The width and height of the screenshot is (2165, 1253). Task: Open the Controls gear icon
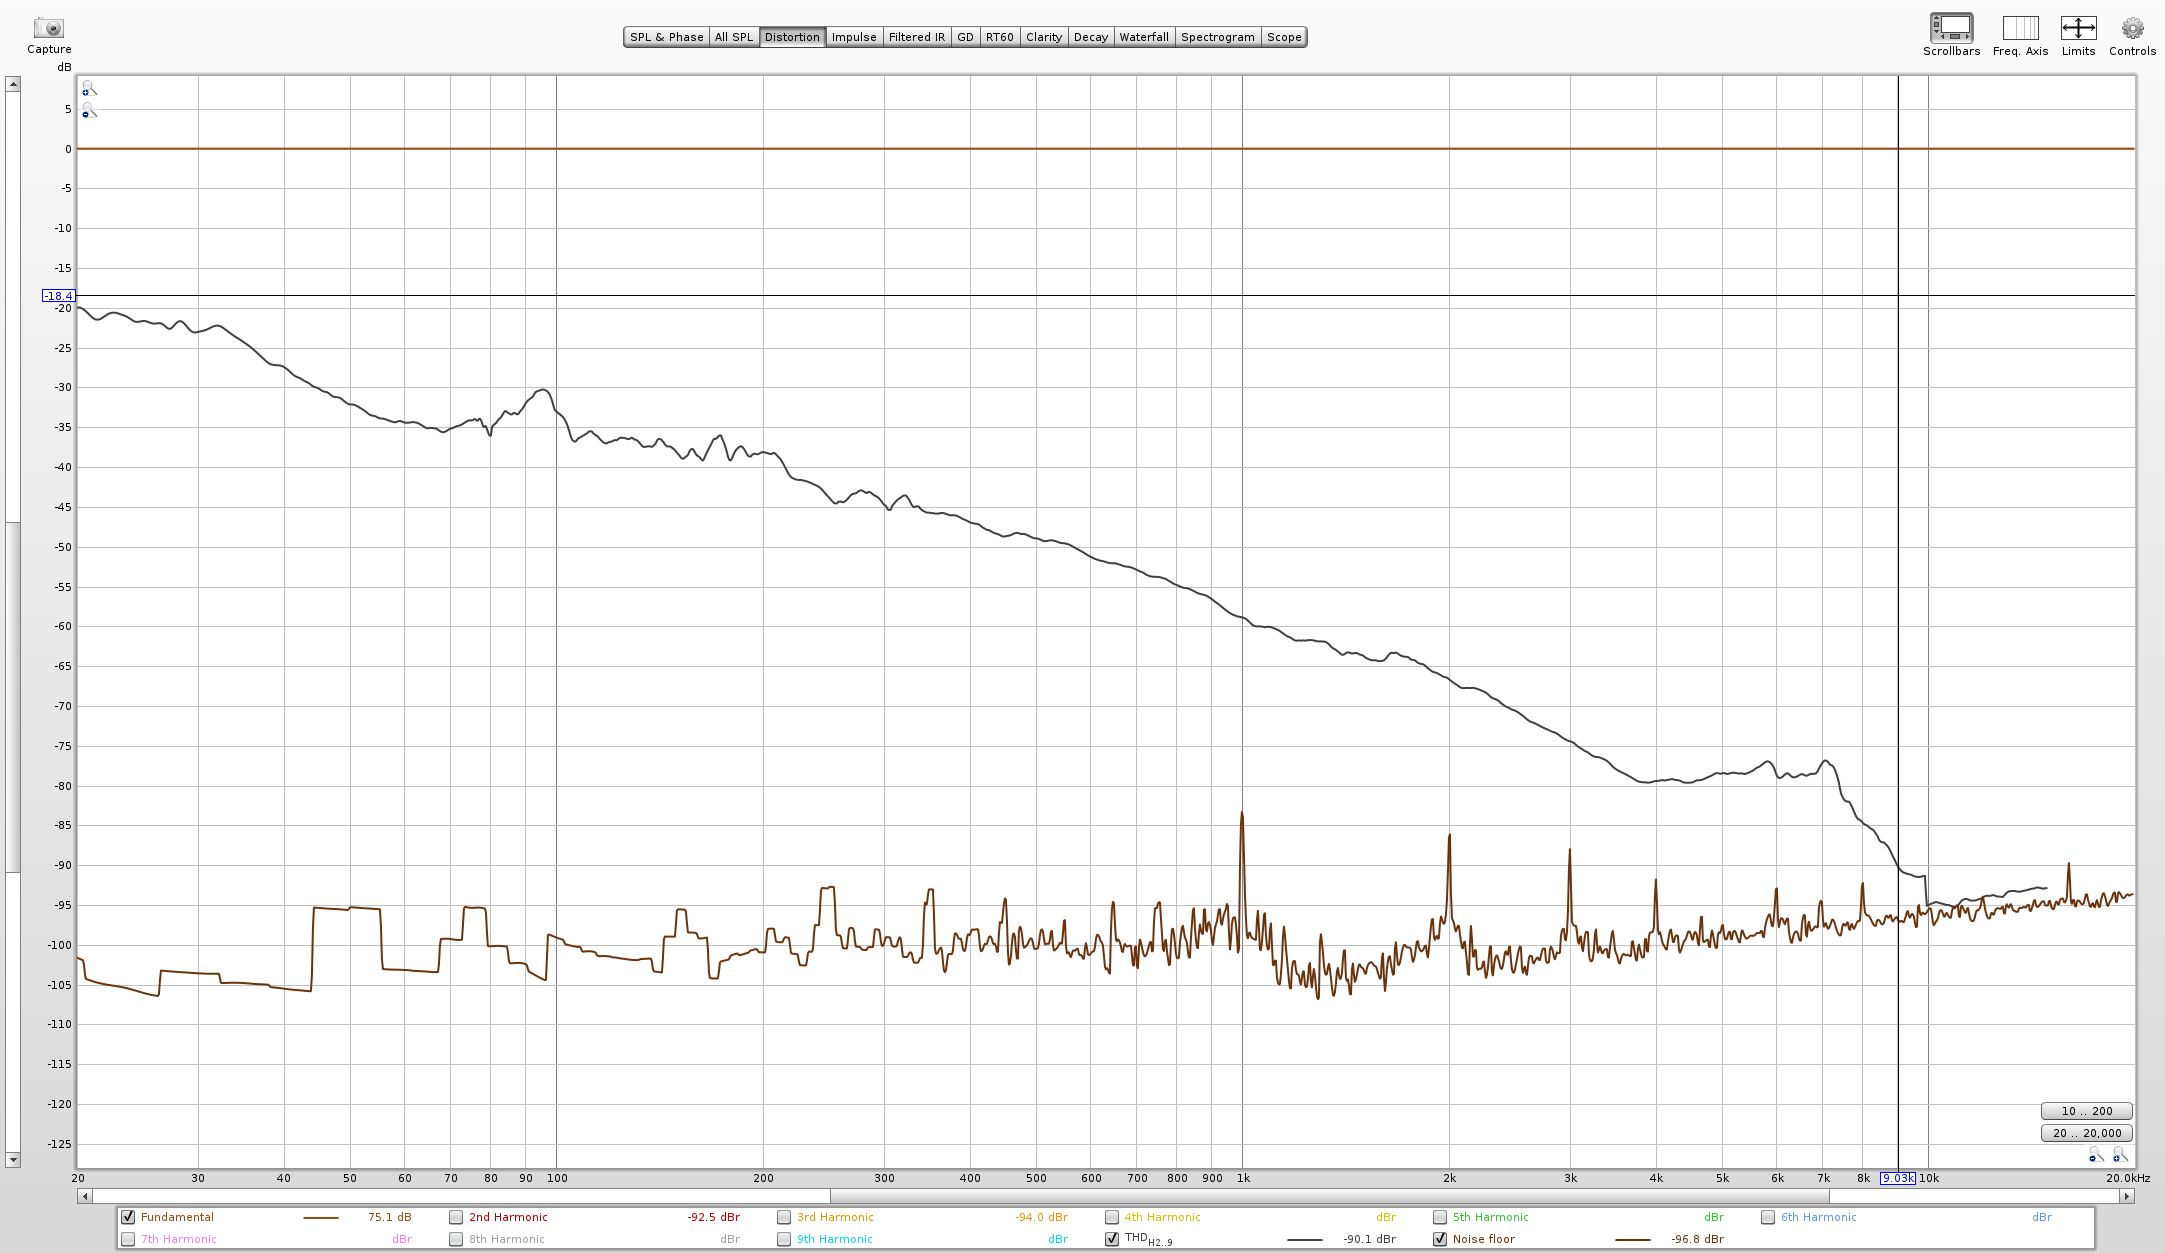point(2132,28)
